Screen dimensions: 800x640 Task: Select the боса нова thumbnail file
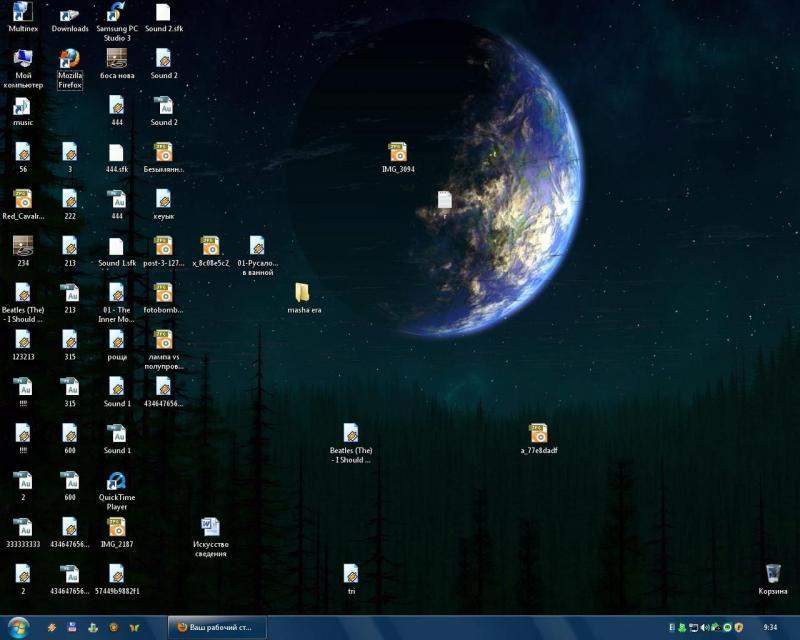pos(117,59)
